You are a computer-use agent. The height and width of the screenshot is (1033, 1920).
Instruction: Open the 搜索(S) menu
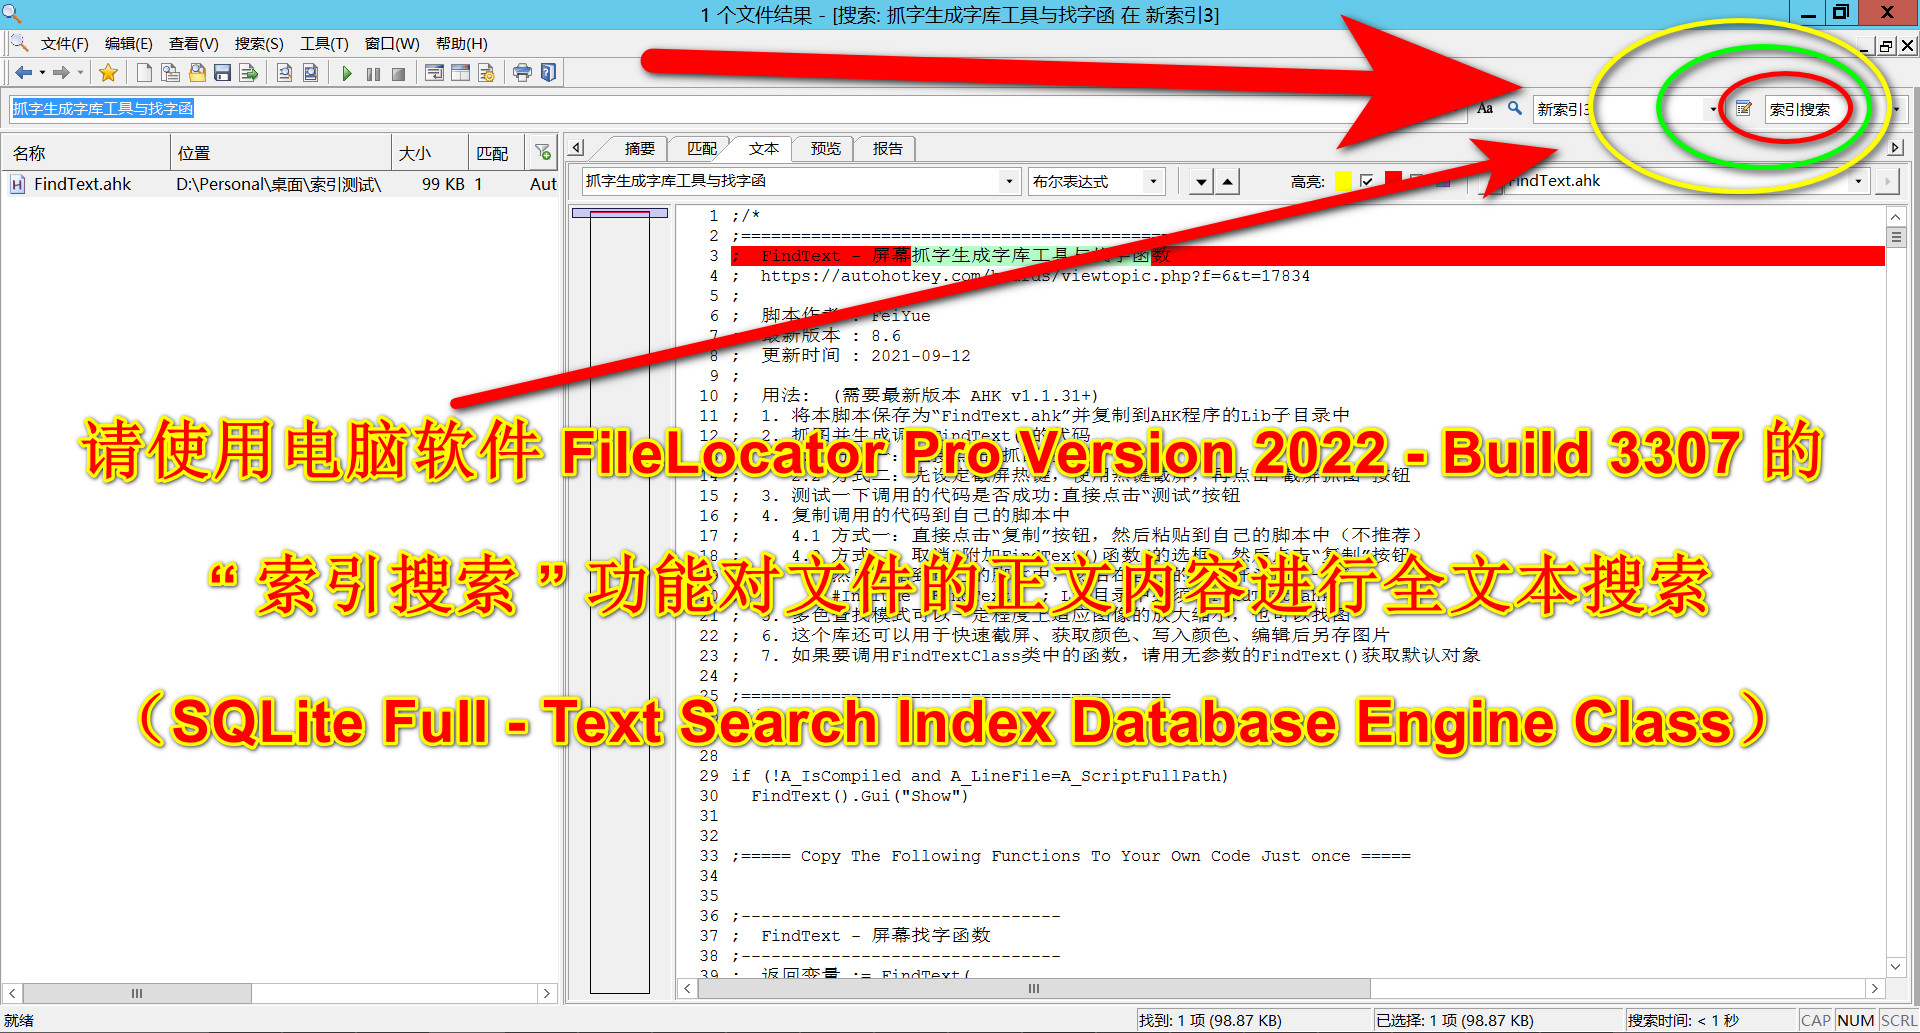tap(259, 44)
